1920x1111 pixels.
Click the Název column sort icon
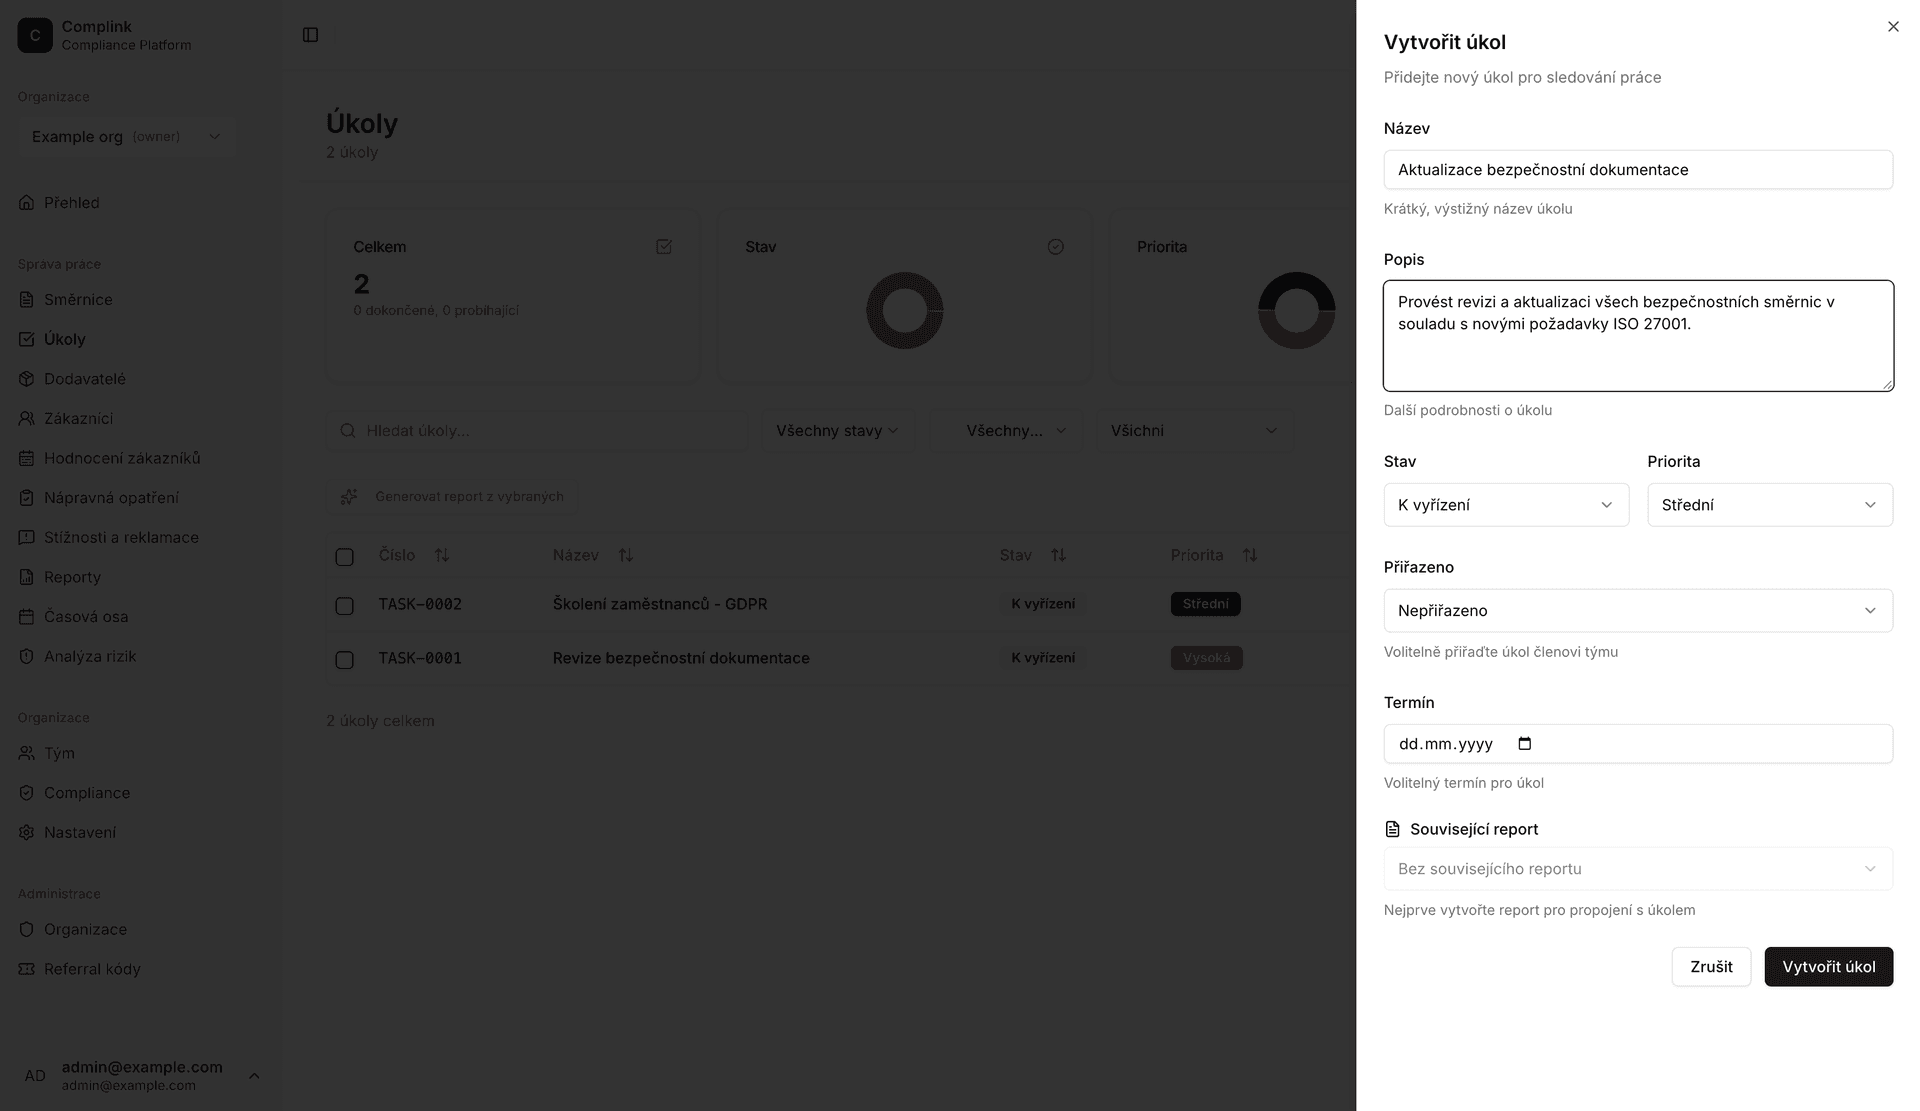click(x=626, y=555)
